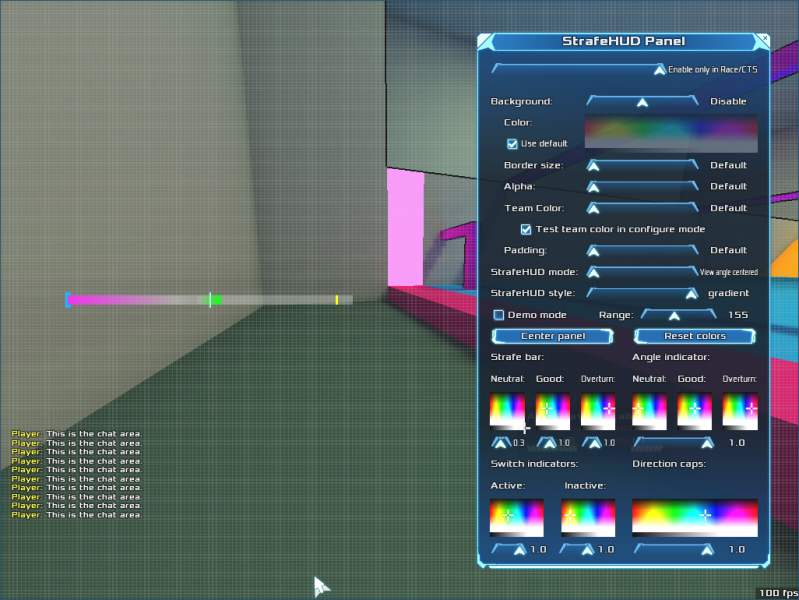799x600 pixels.
Task: Pick an Angle indicator Good color
Action: (695, 411)
